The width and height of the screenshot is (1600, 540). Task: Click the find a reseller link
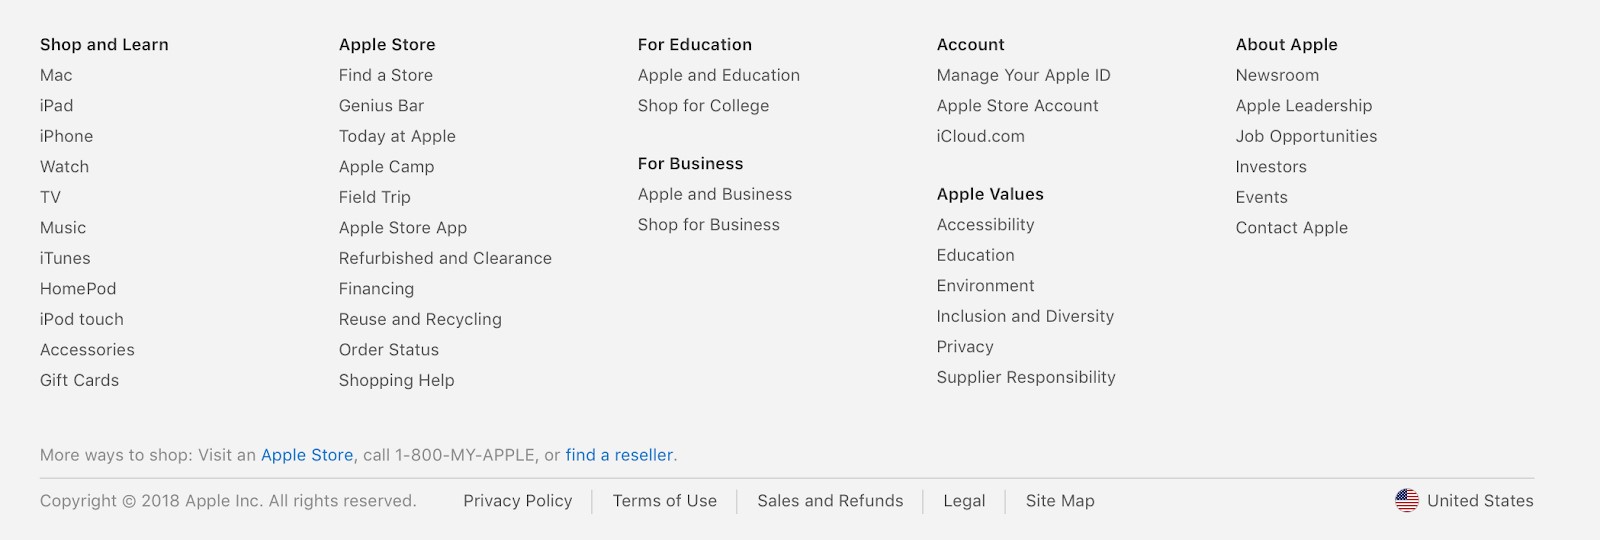[x=620, y=455]
